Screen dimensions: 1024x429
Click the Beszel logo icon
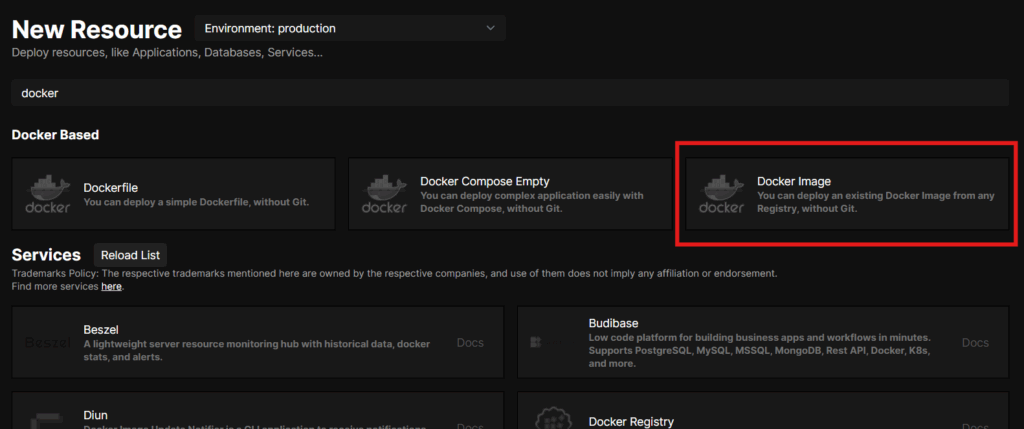point(48,343)
